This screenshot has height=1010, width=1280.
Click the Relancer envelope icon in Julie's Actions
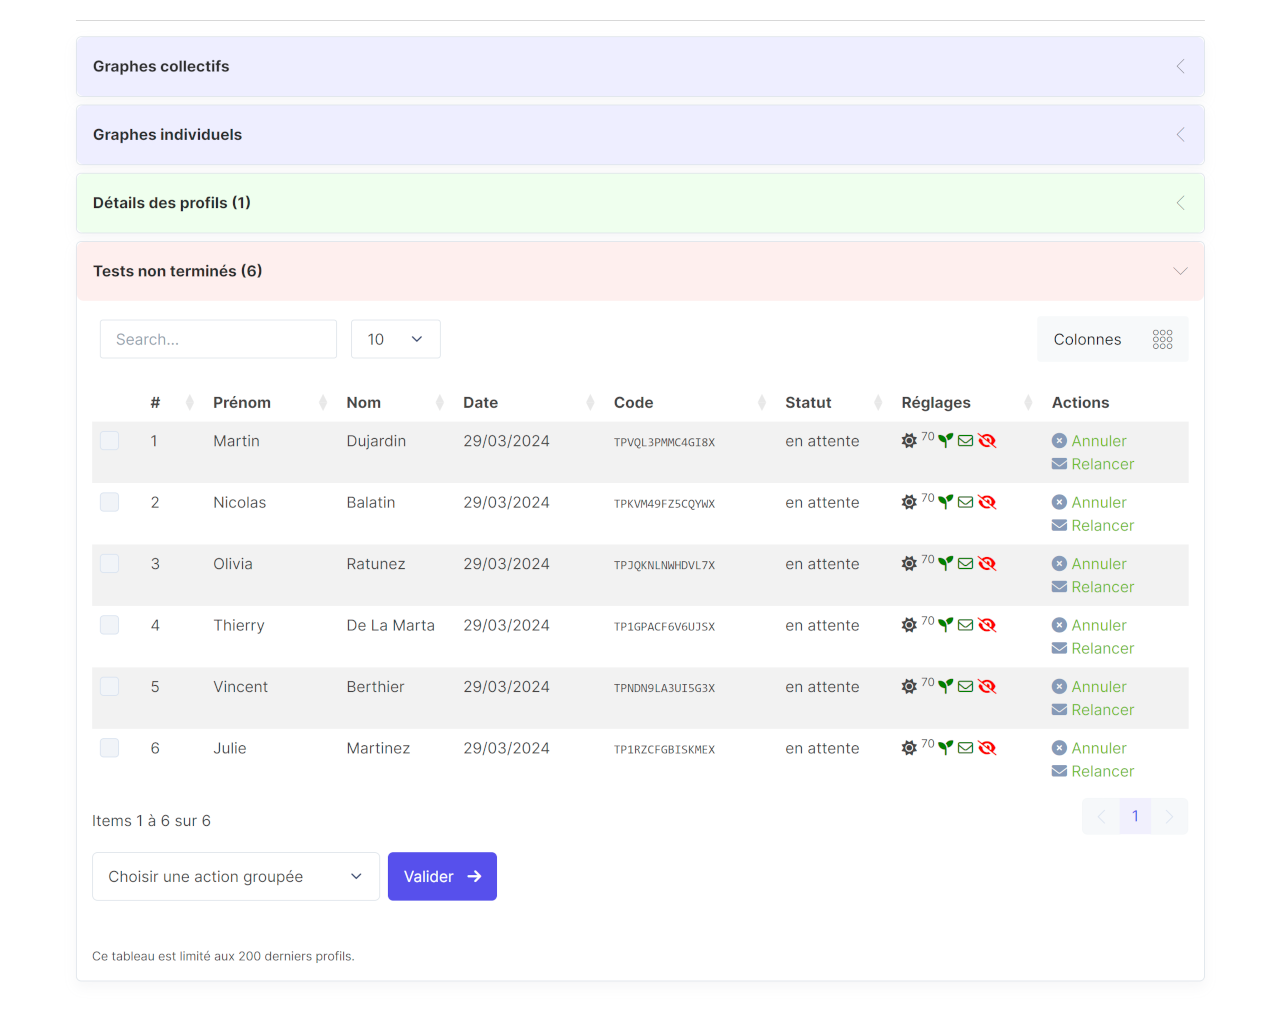(x=1059, y=771)
